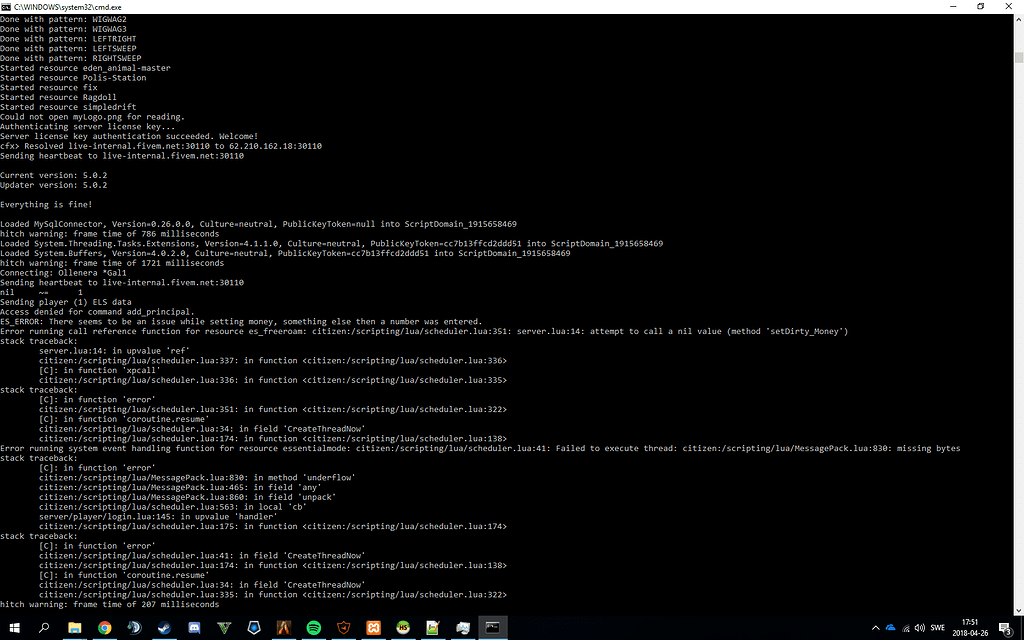
Task: Open the Command Prompt system menu icon
Action: pyautogui.click(x=7, y=6)
